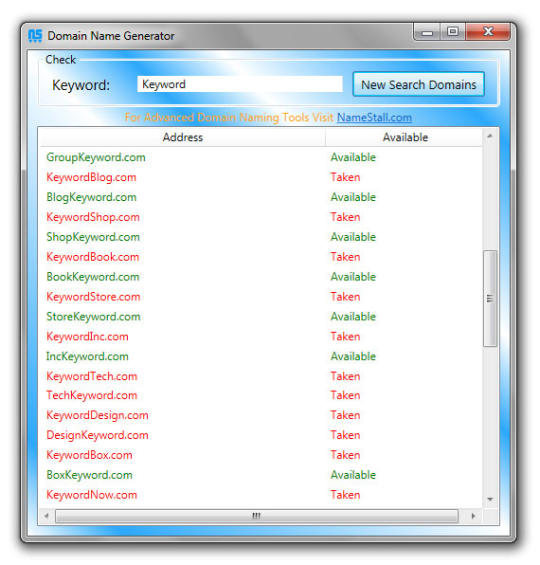This screenshot has width=540, height=565.
Task: Click the New Search Domains button
Action: [x=418, y=85]
